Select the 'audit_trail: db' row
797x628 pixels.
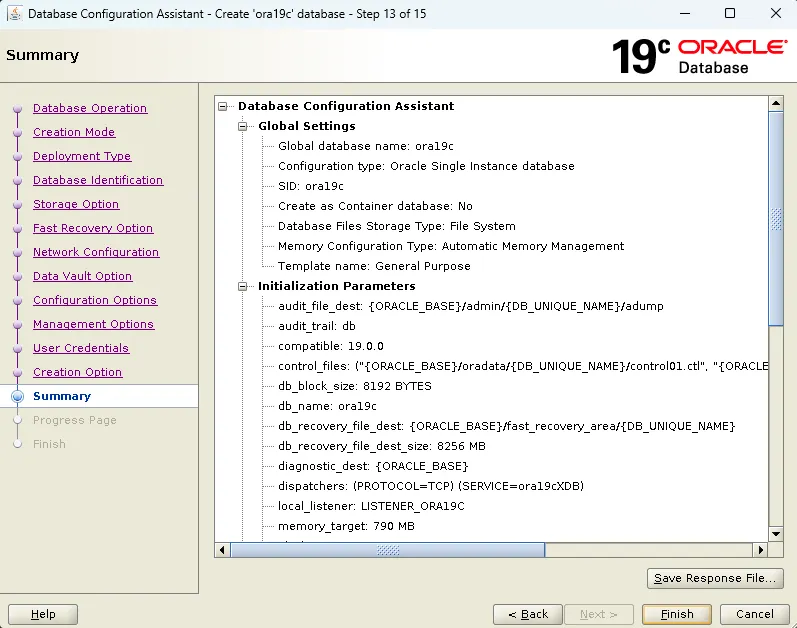[x=317, y=326]
